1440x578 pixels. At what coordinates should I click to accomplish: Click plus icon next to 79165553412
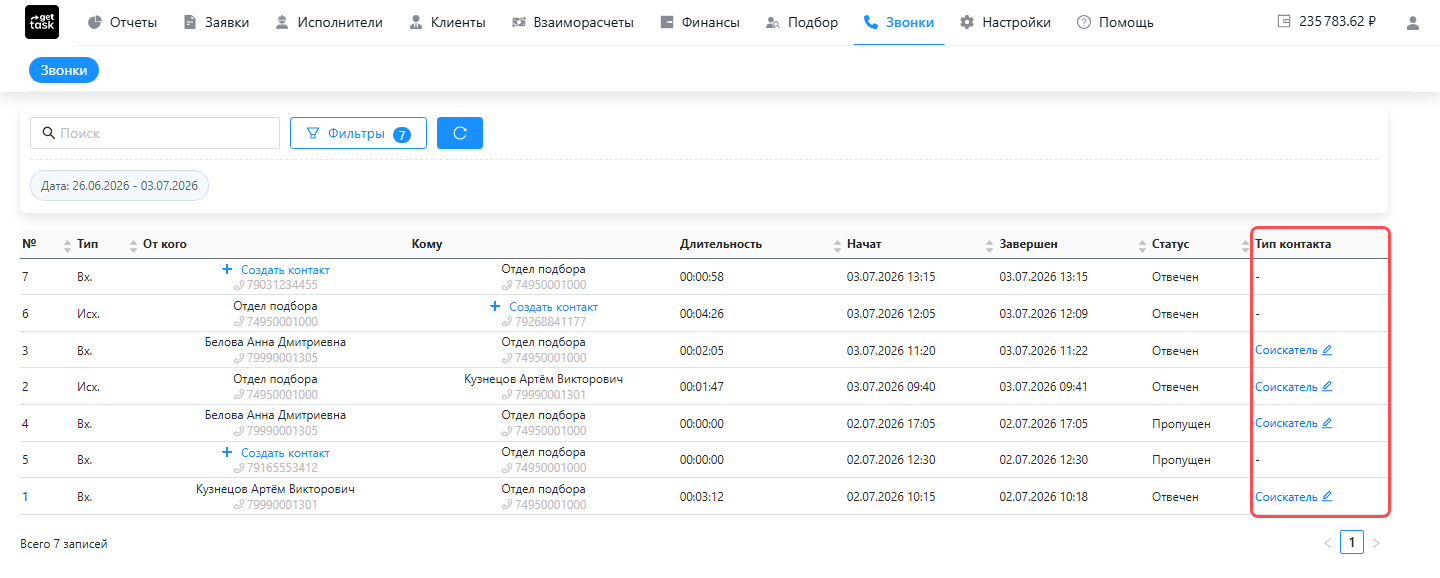227,453
